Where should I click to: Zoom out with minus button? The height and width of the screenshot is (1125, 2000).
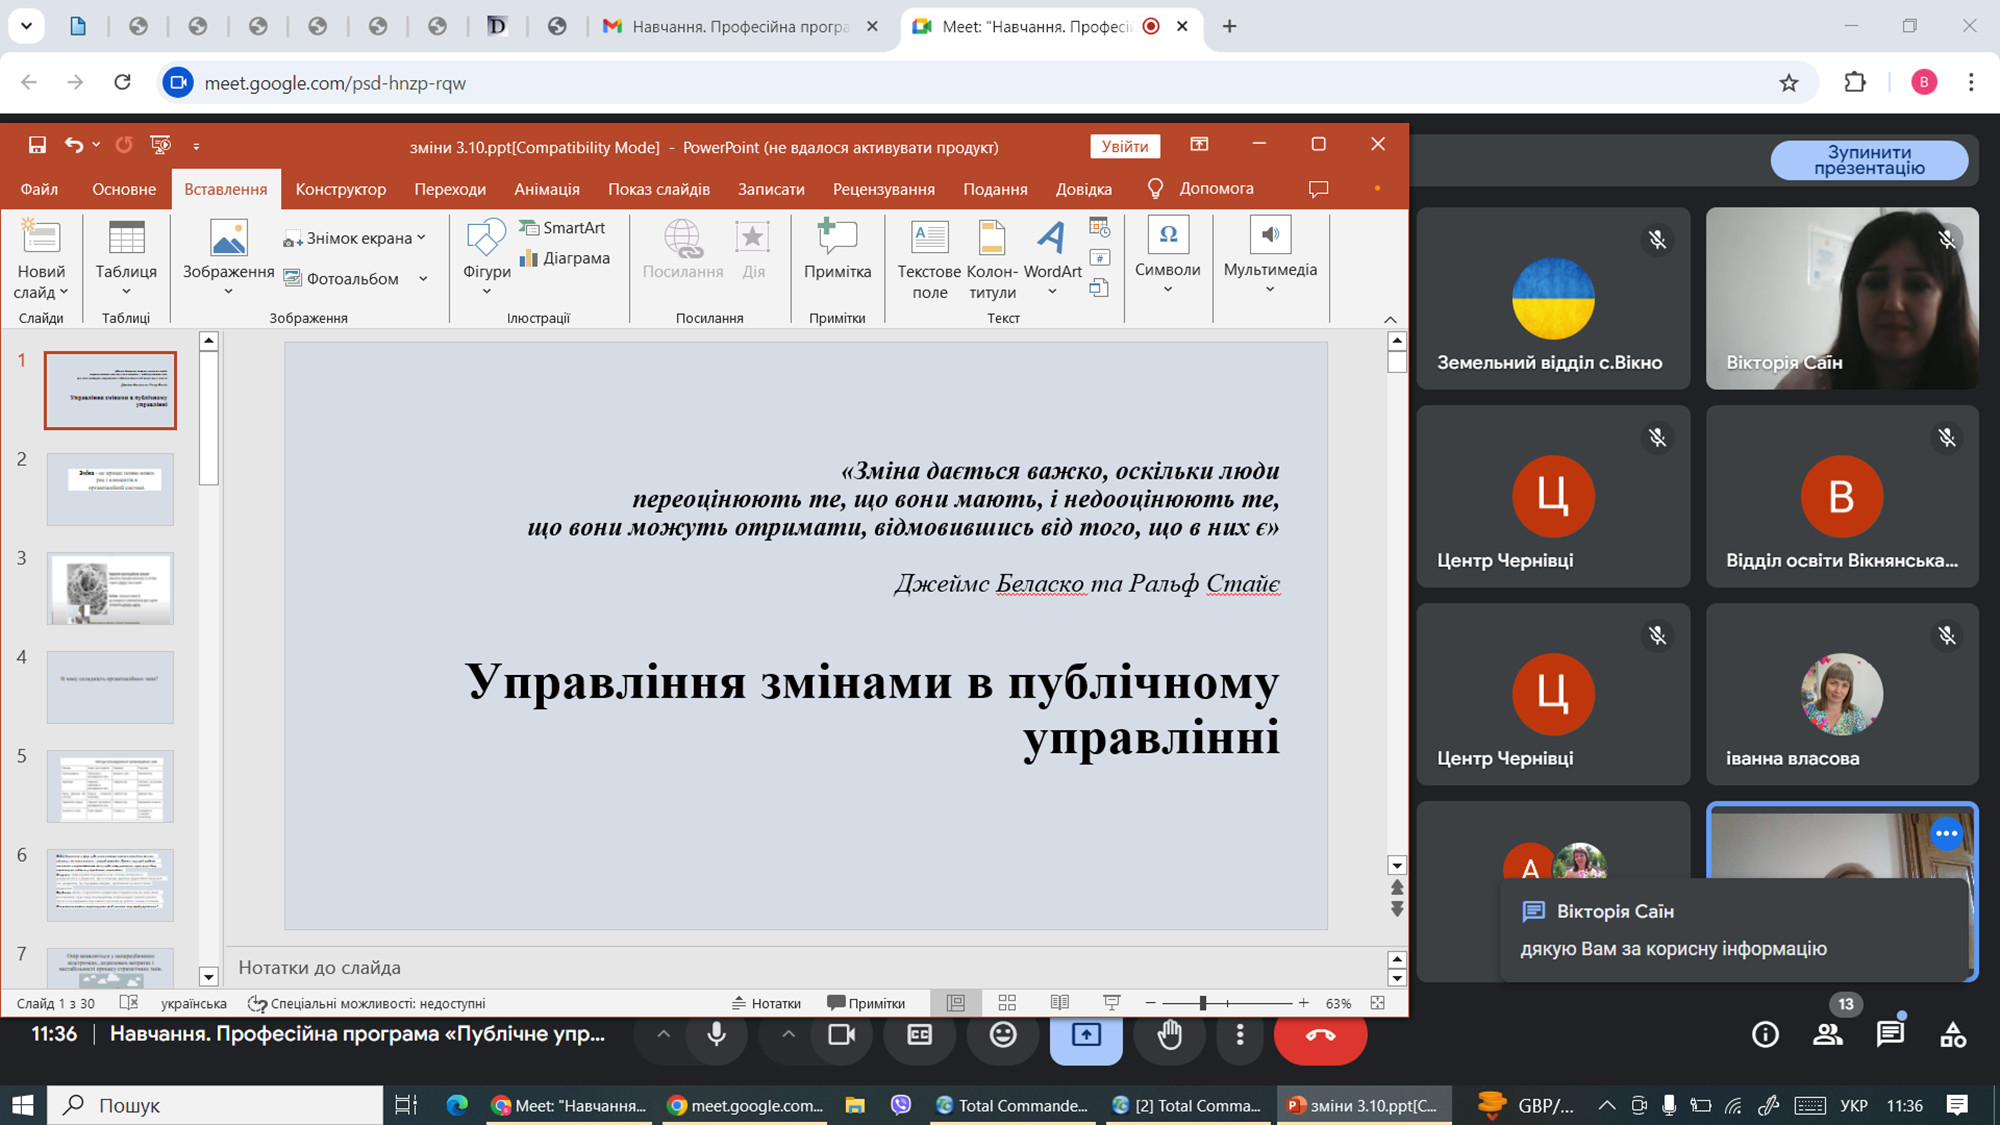[1150, 1003]
